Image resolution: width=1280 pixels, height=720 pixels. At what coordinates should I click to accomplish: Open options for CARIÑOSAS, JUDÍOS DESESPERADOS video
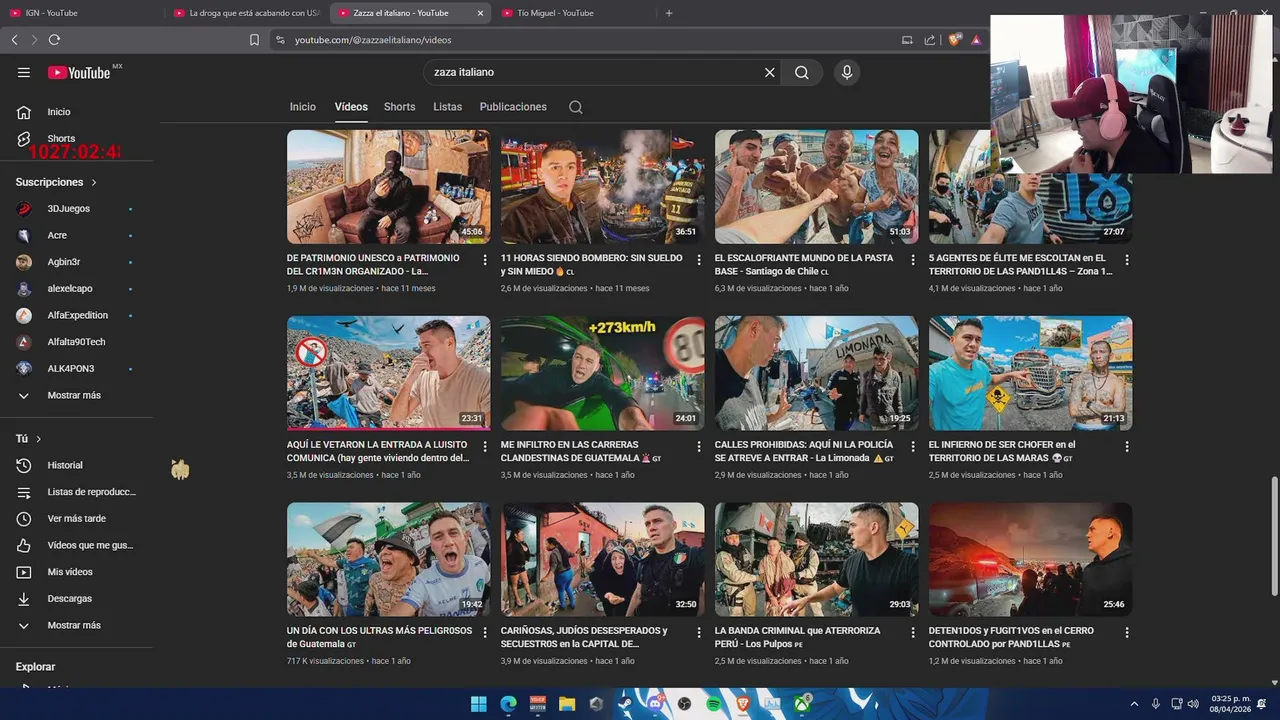pyautogui.click(x=699, y=632)
